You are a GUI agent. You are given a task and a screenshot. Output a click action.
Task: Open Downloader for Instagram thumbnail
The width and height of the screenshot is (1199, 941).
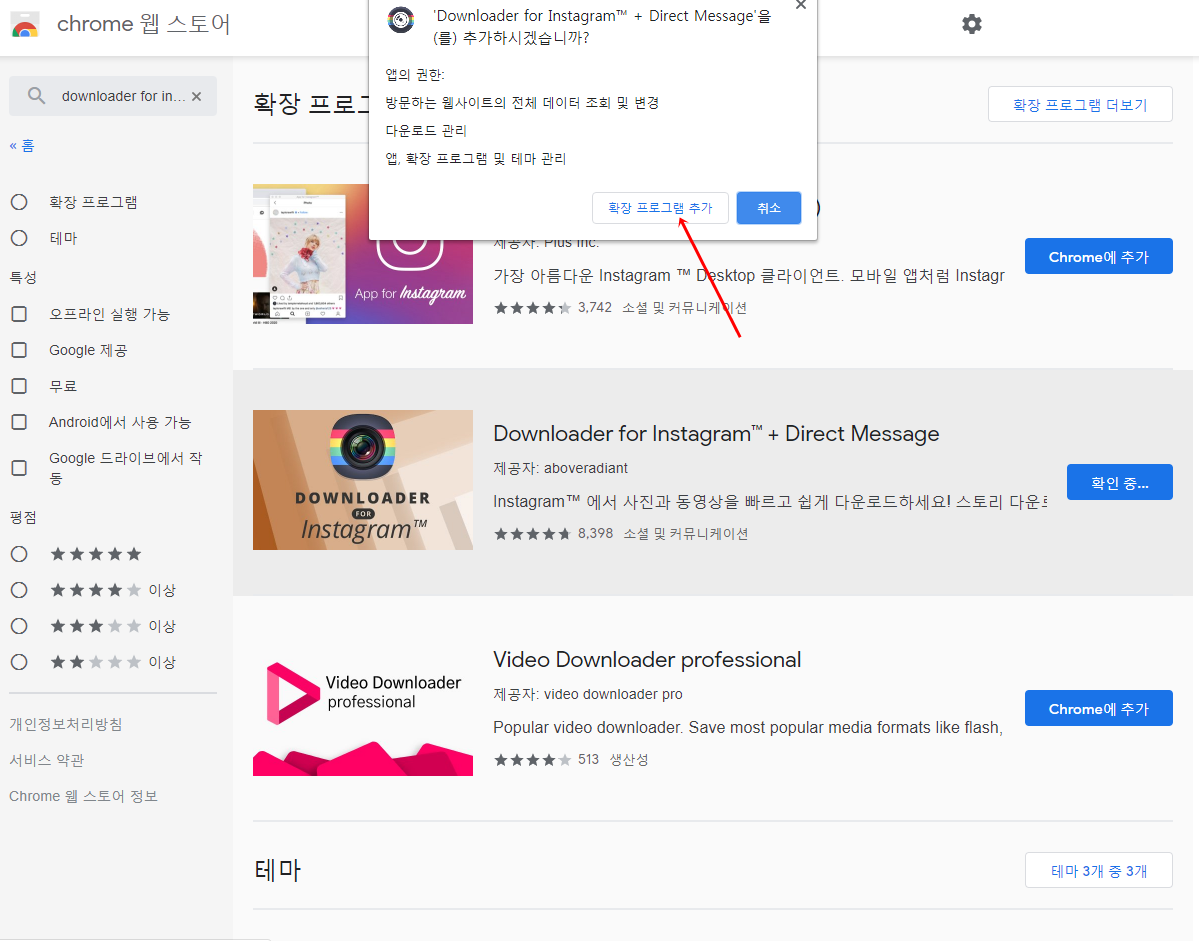pyautogui.click(x=362, y=480)
